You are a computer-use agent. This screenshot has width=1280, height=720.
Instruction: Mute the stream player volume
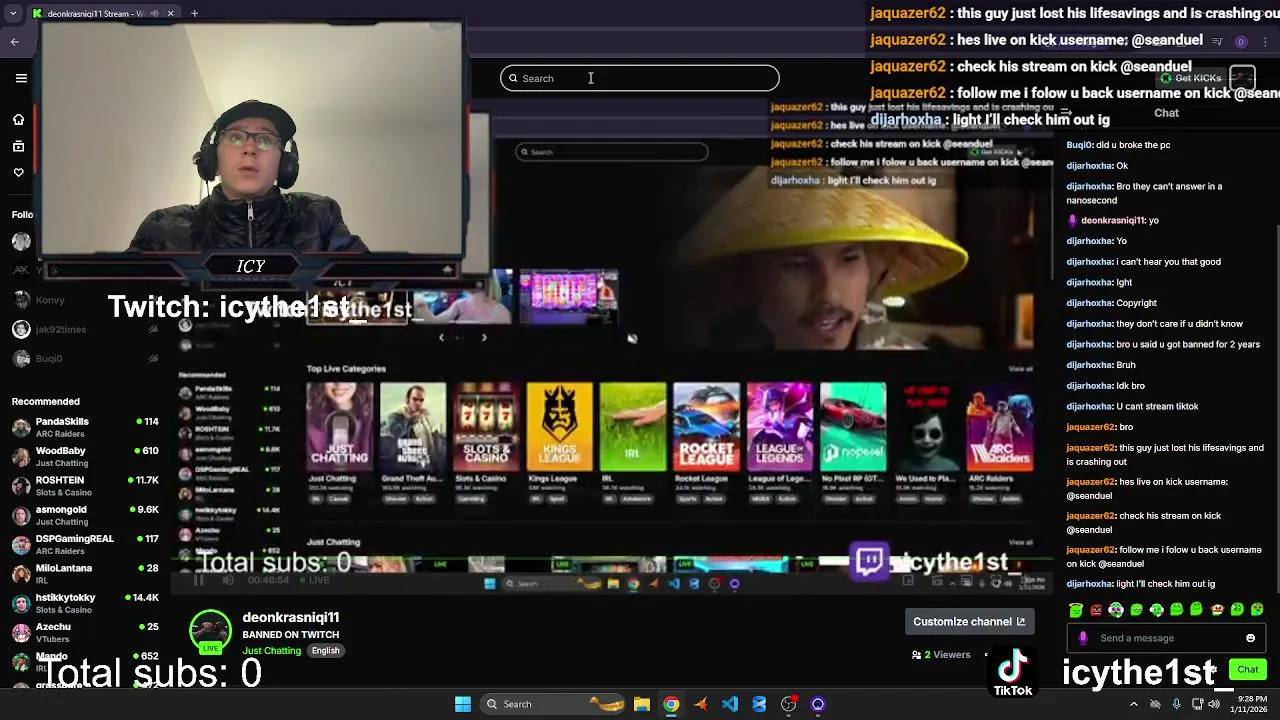(x=228, y=580)
